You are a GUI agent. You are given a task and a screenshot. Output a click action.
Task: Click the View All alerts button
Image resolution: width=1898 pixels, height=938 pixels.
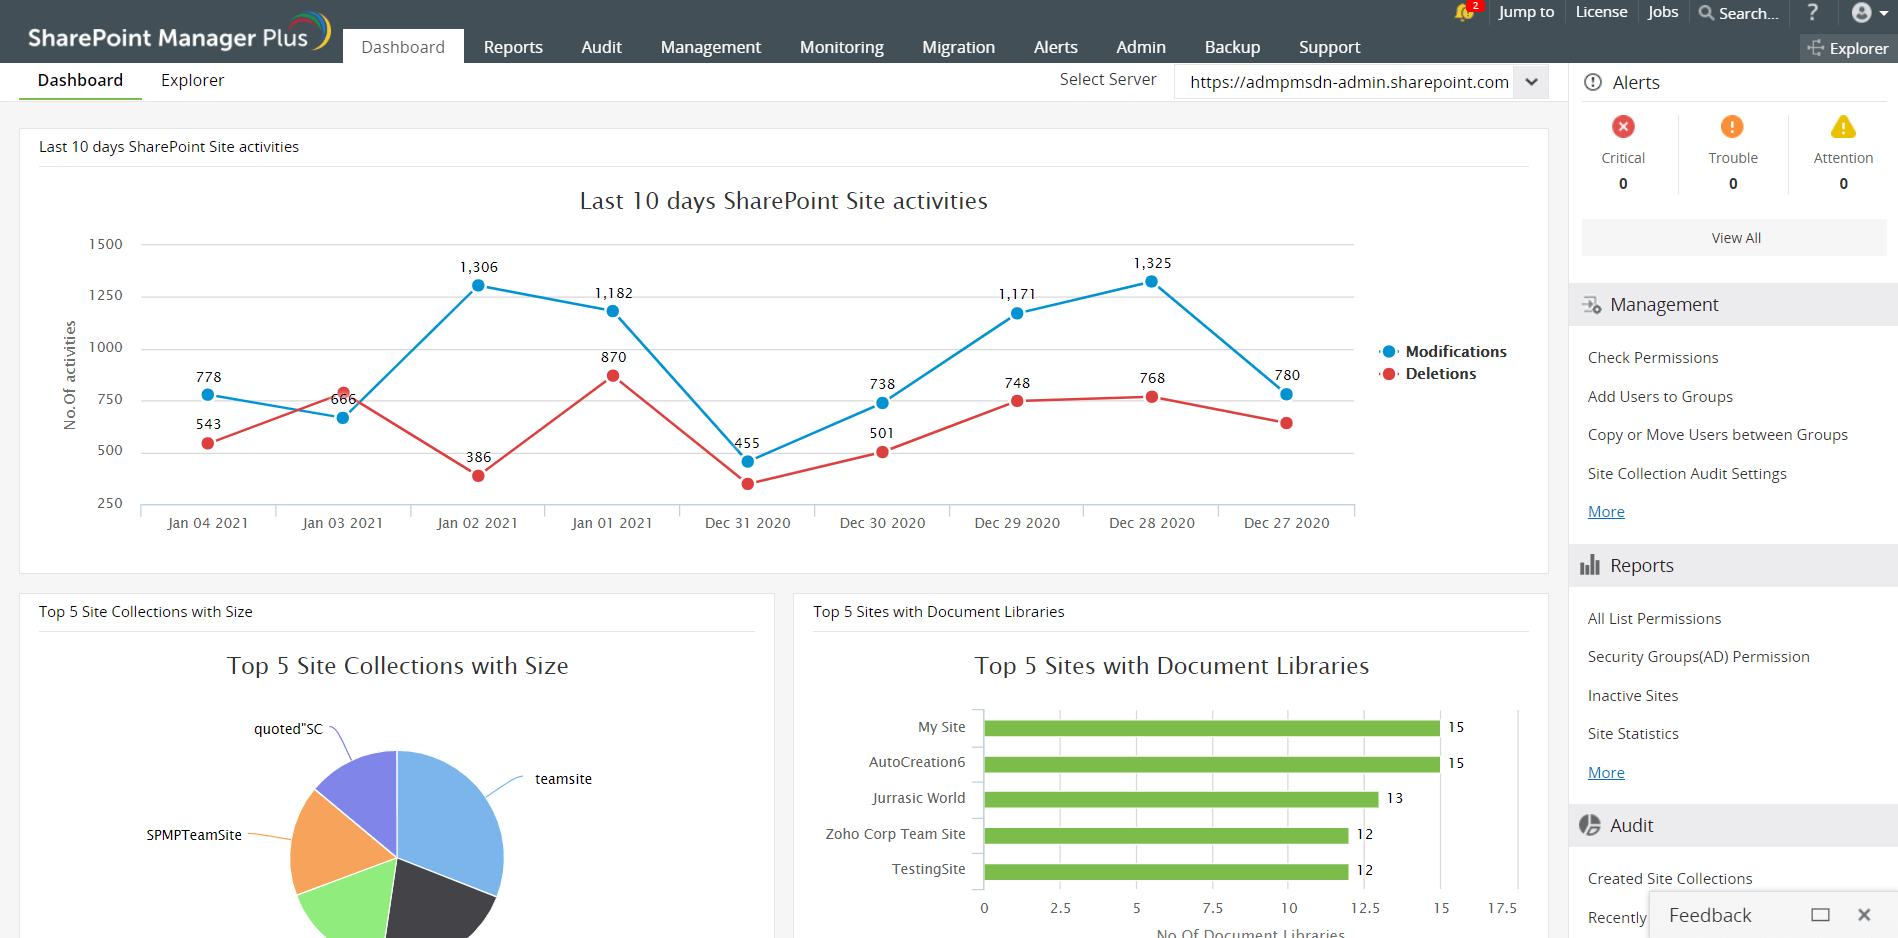tap(1735, 238)
